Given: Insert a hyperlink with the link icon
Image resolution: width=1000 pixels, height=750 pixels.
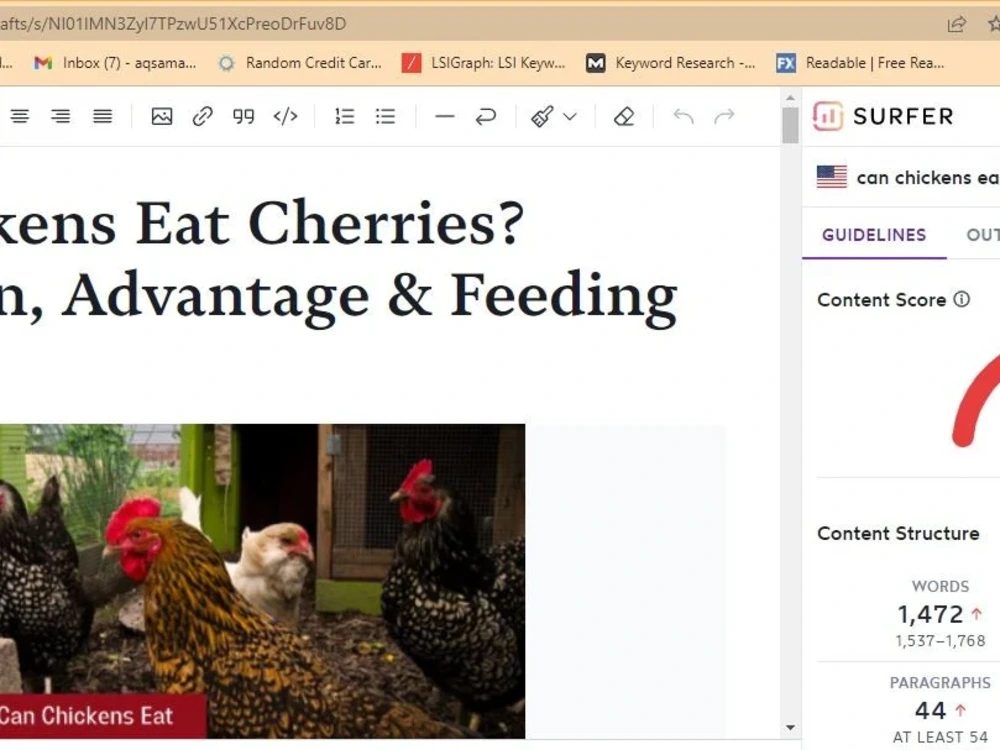Looking at the screenshot, I should 203,116.
